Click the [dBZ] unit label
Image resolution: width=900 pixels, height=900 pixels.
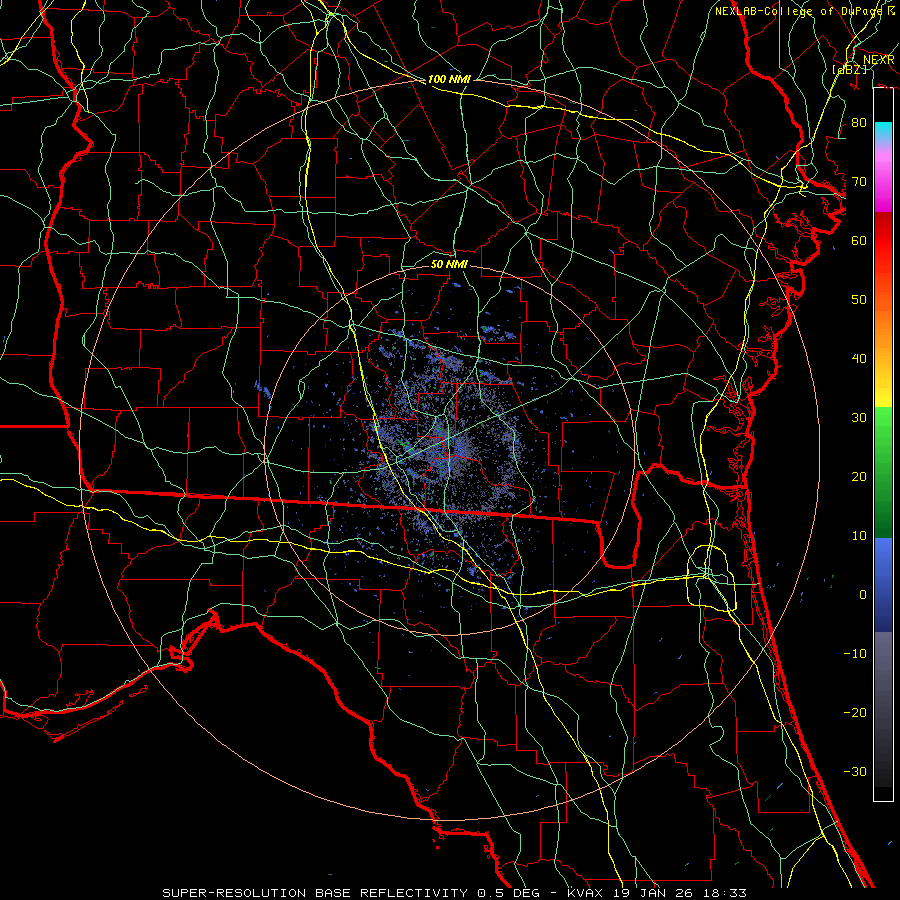coord(849,69)
